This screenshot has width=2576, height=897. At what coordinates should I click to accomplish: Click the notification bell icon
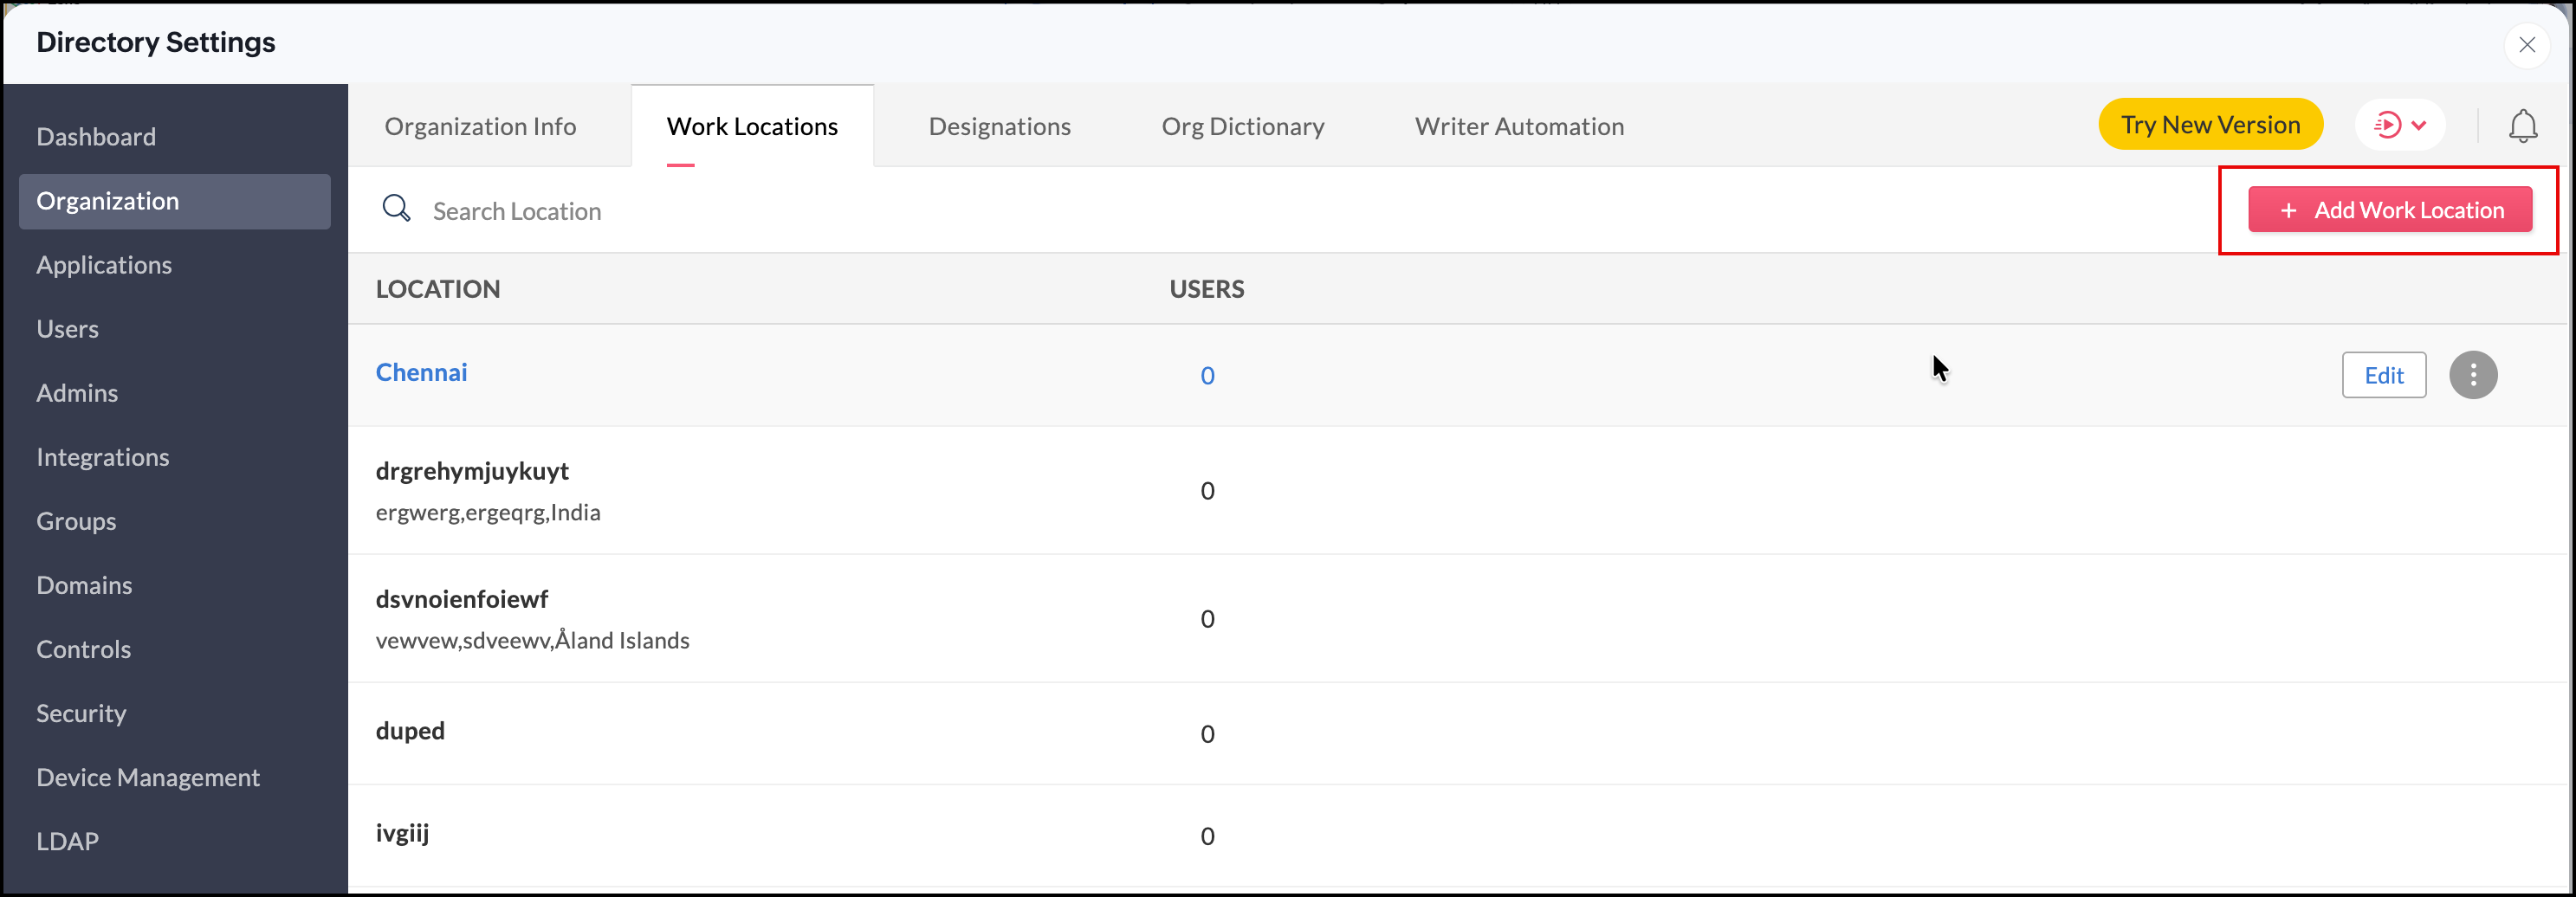tap(2522, 126)
